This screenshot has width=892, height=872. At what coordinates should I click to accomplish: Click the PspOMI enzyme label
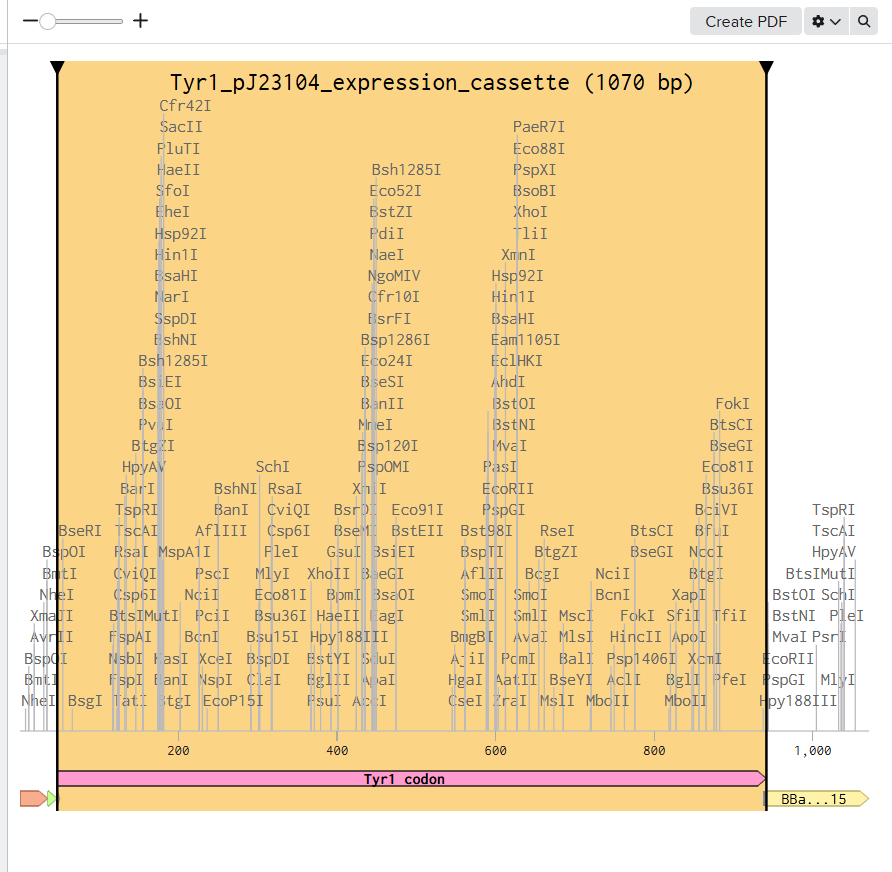point(383,467)
